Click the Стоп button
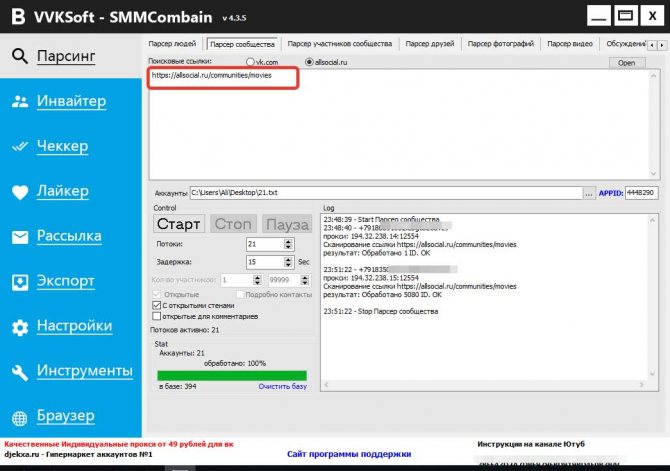This screenshot has height=471, width=670. click(x=233, y=224)
